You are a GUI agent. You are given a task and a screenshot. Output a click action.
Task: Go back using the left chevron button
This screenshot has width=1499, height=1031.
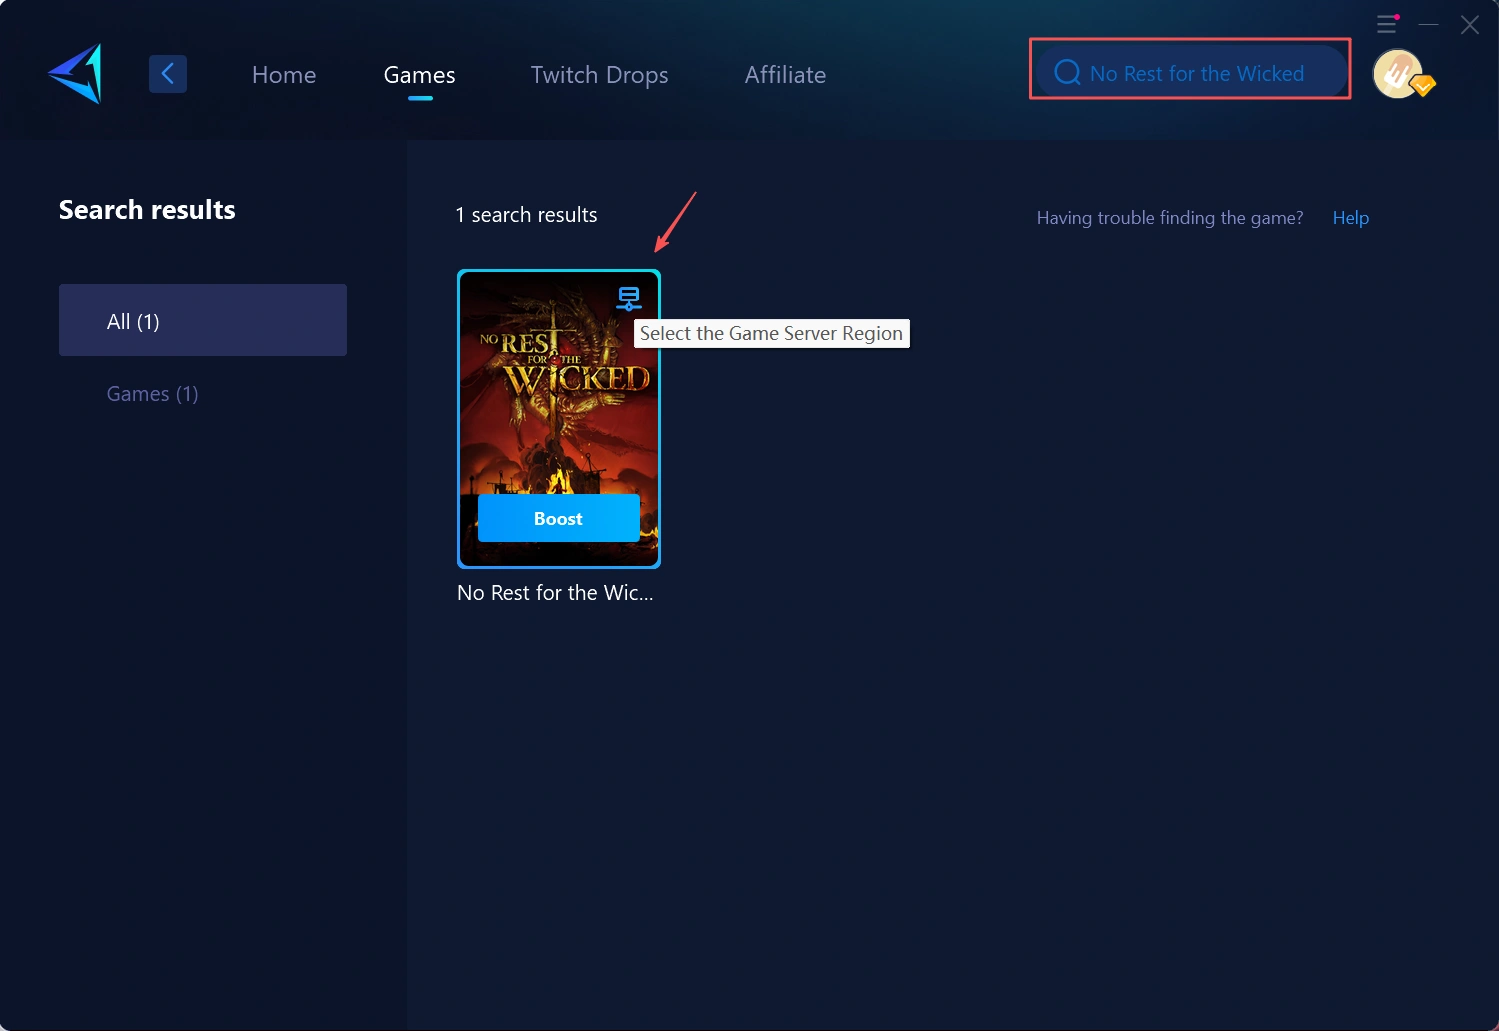tap(168, 74)
